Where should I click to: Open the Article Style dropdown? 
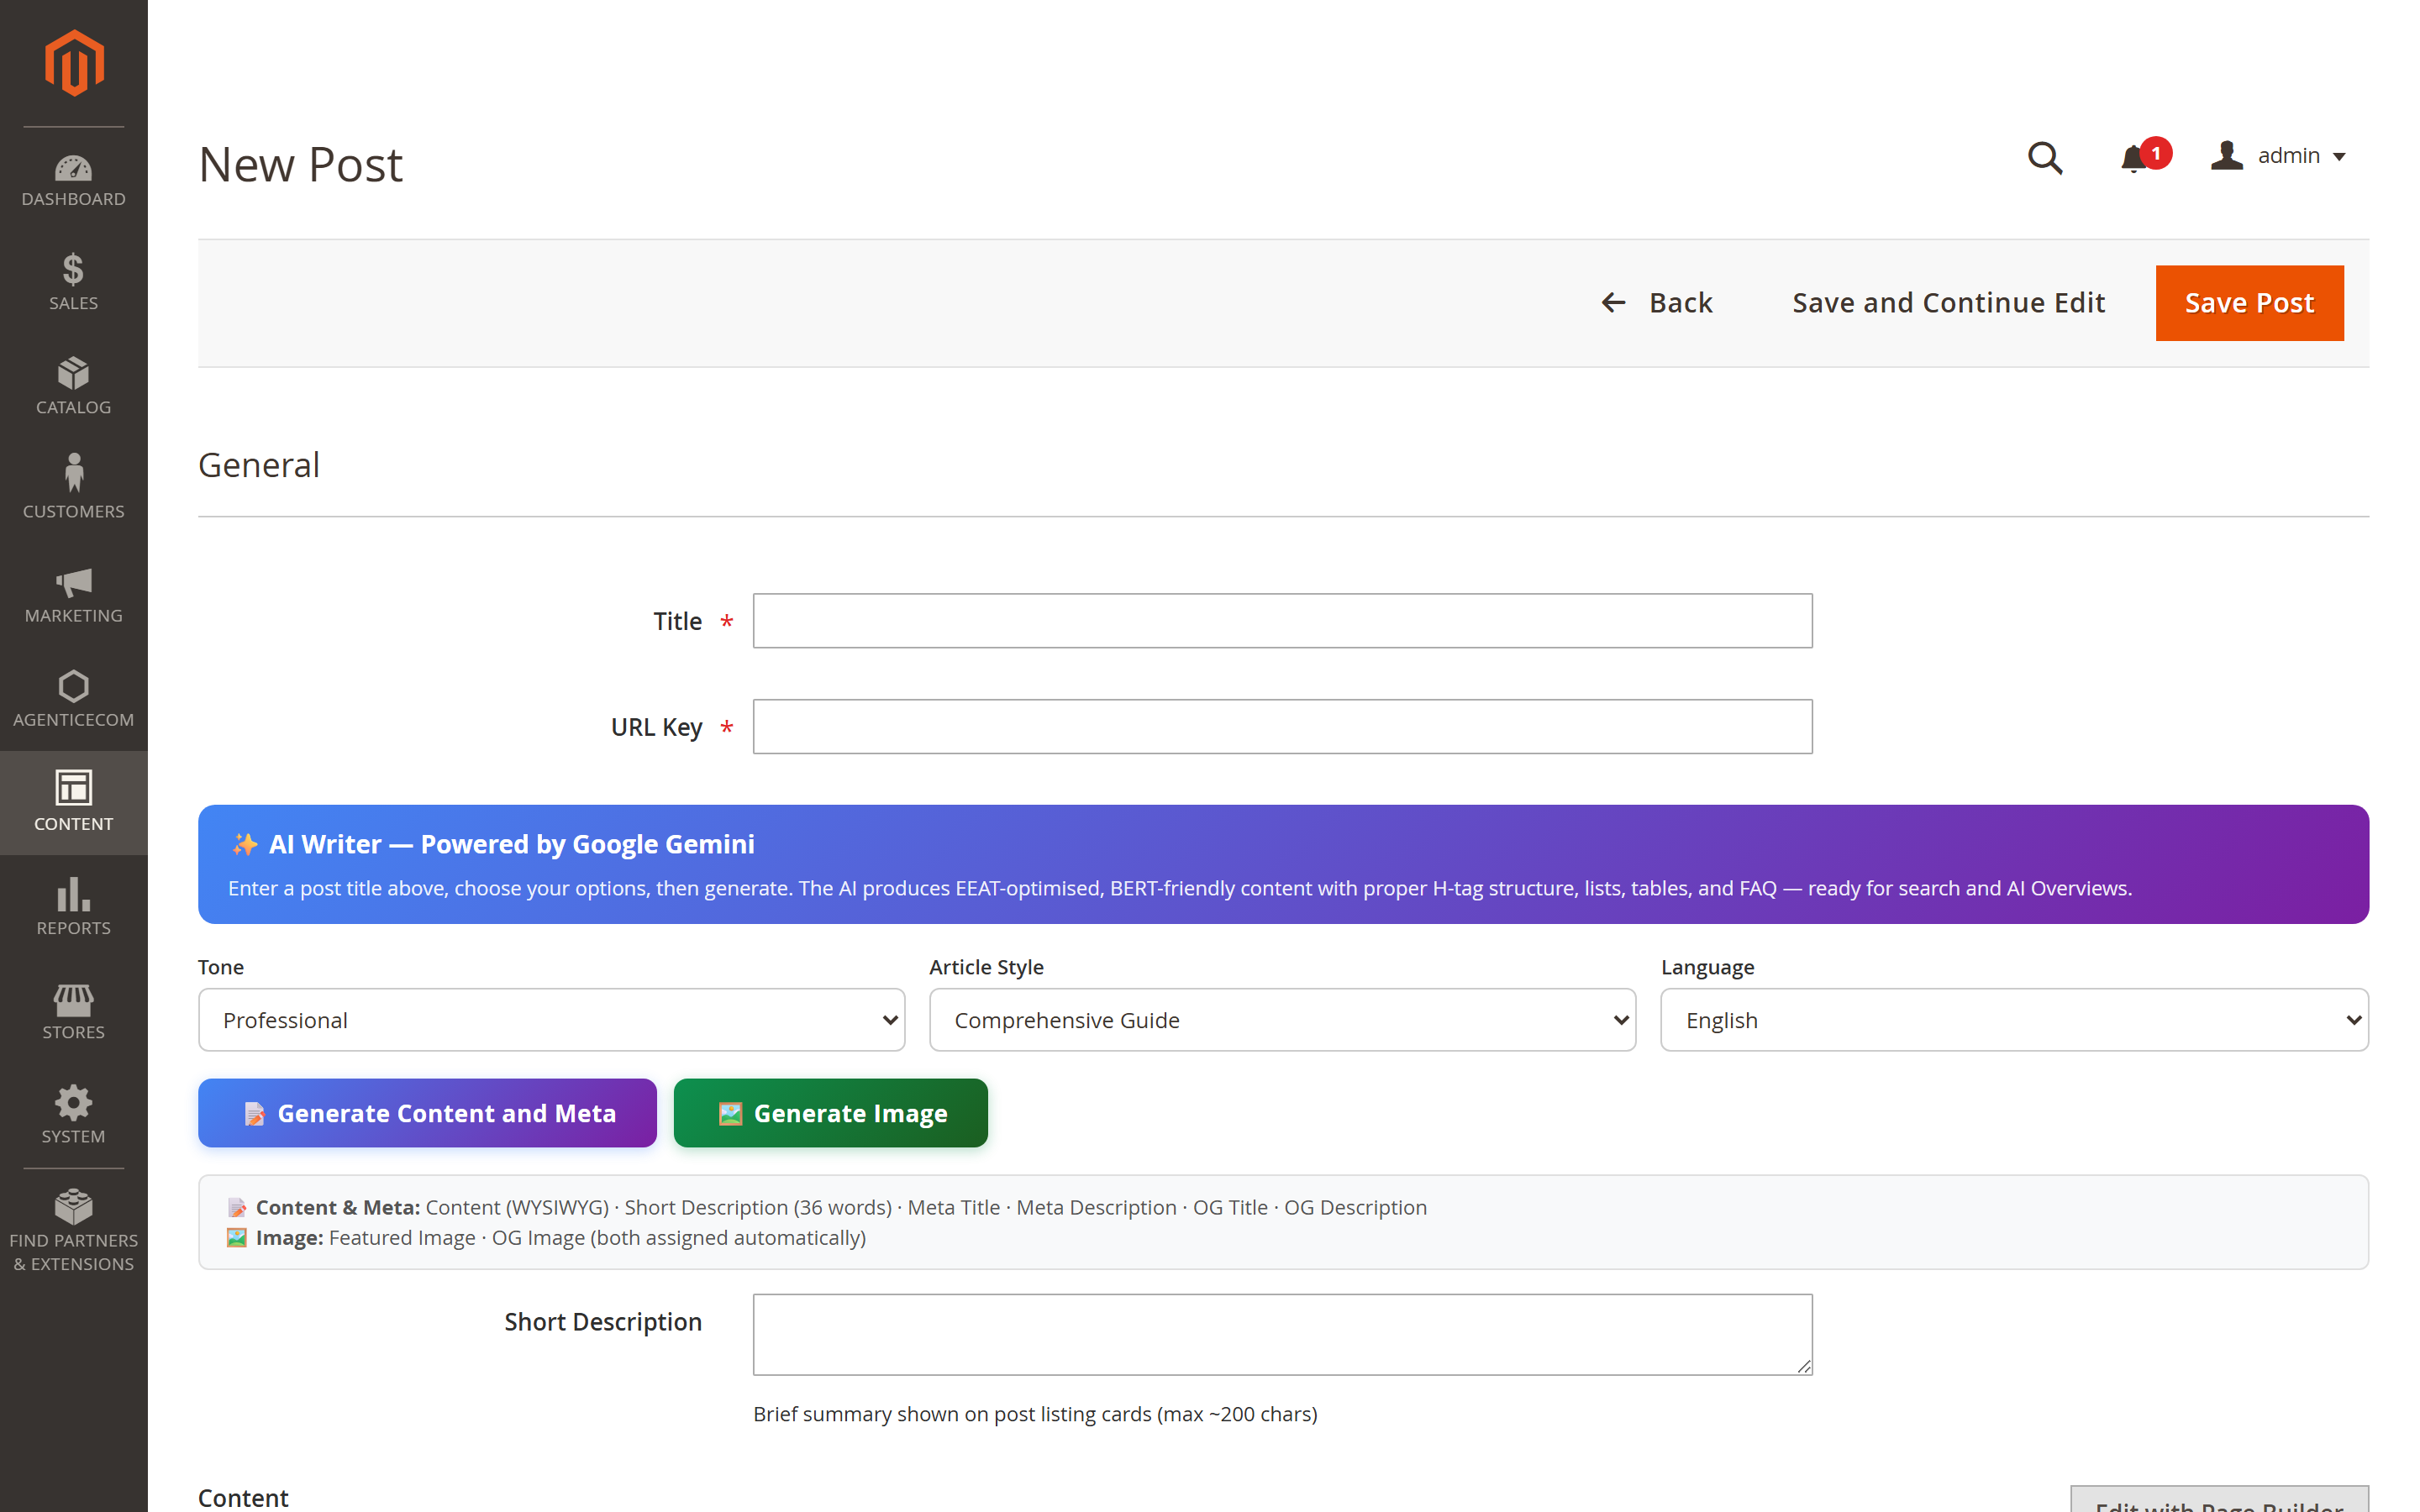pos(1282,1020)
